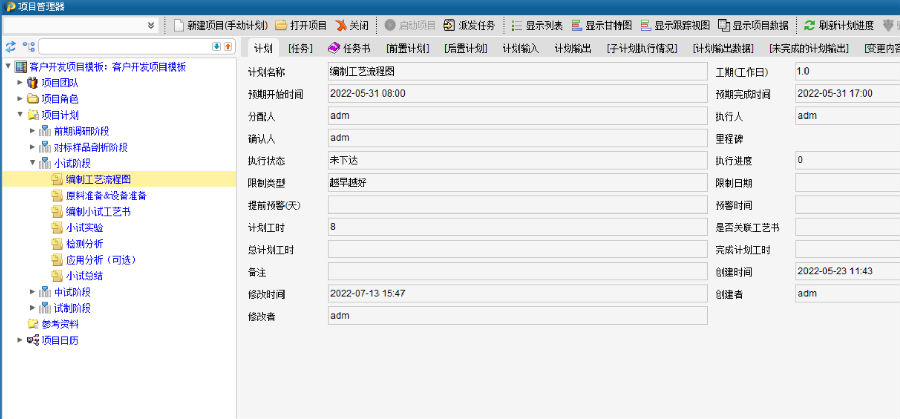The image size is (900, 419).
Task: Open the 计划输出 tab
Action: click(x=573, y=49)
